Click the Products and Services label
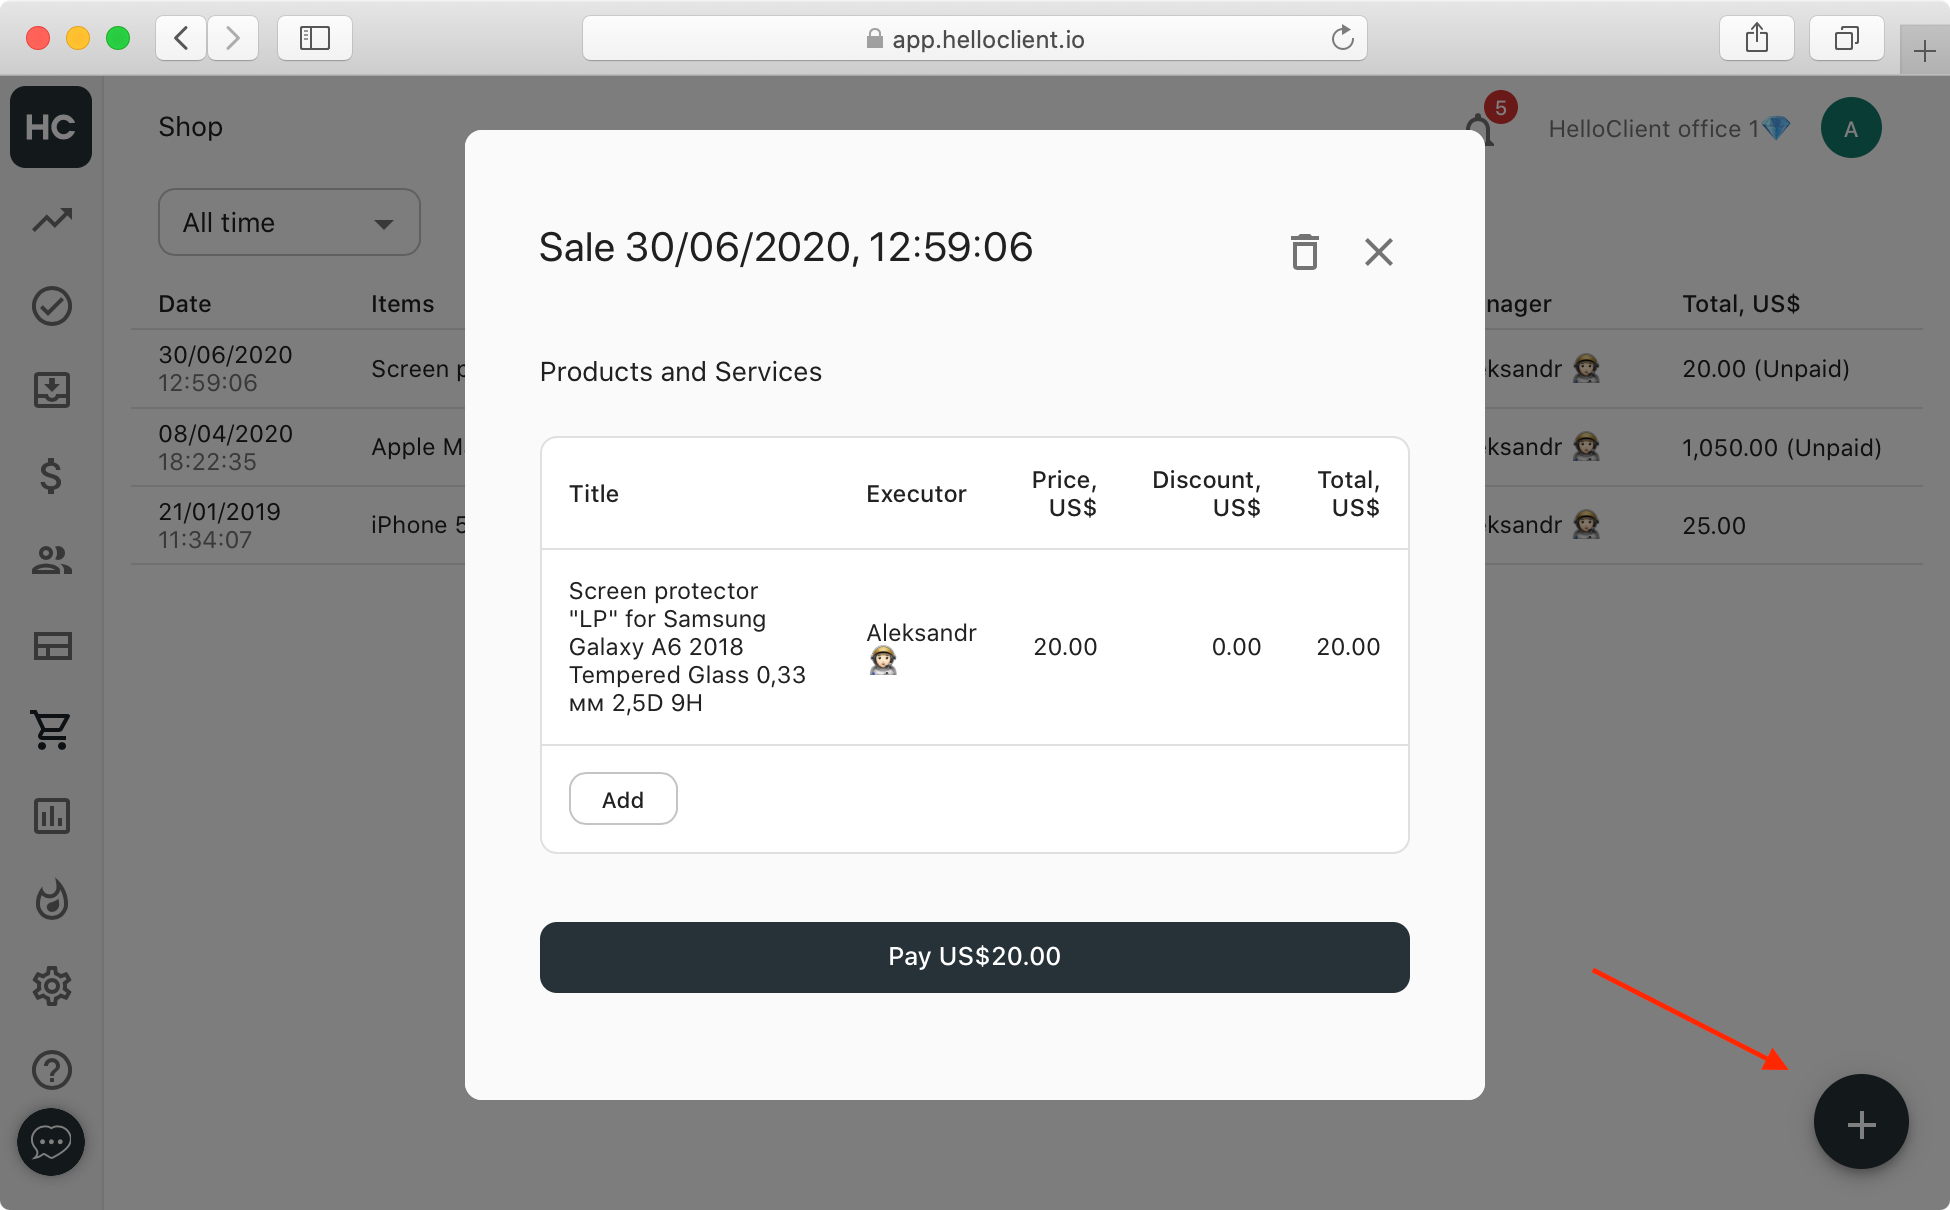The height and width of the screenshot is (1210, 1950). pos(681,372)
